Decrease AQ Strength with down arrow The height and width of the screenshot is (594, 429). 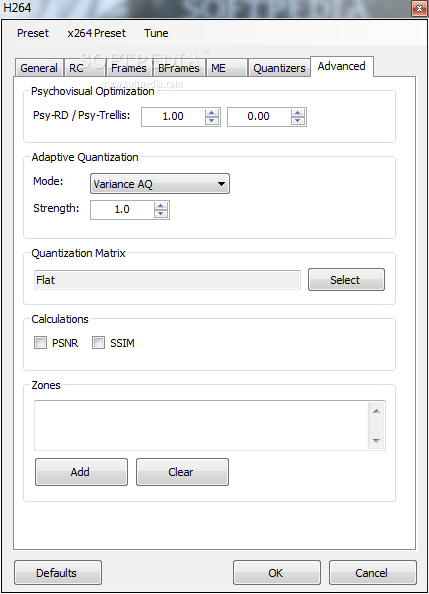161,214
